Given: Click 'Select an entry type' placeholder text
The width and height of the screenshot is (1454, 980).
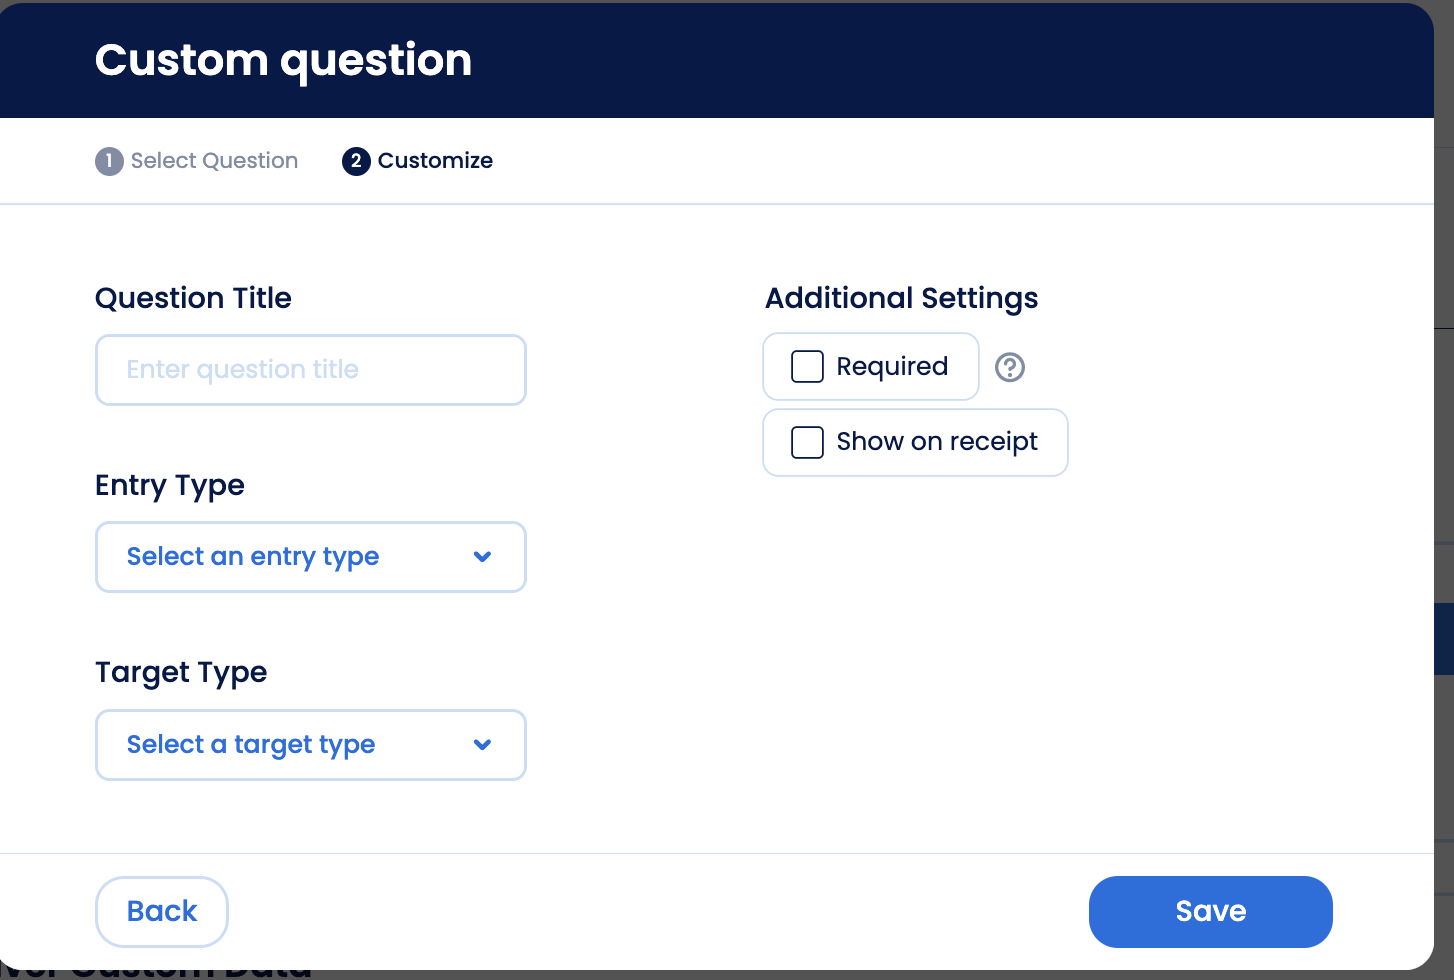Looking at the screenshot, I should pyautogui.click(x=253, y=557).
